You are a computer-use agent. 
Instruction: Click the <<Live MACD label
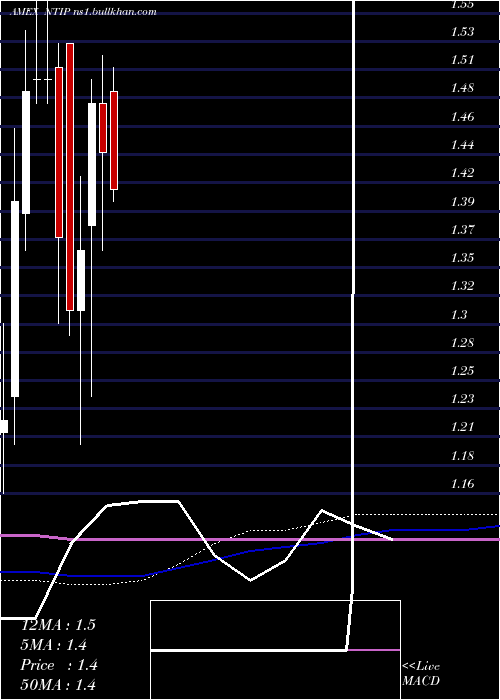(421, 673)
